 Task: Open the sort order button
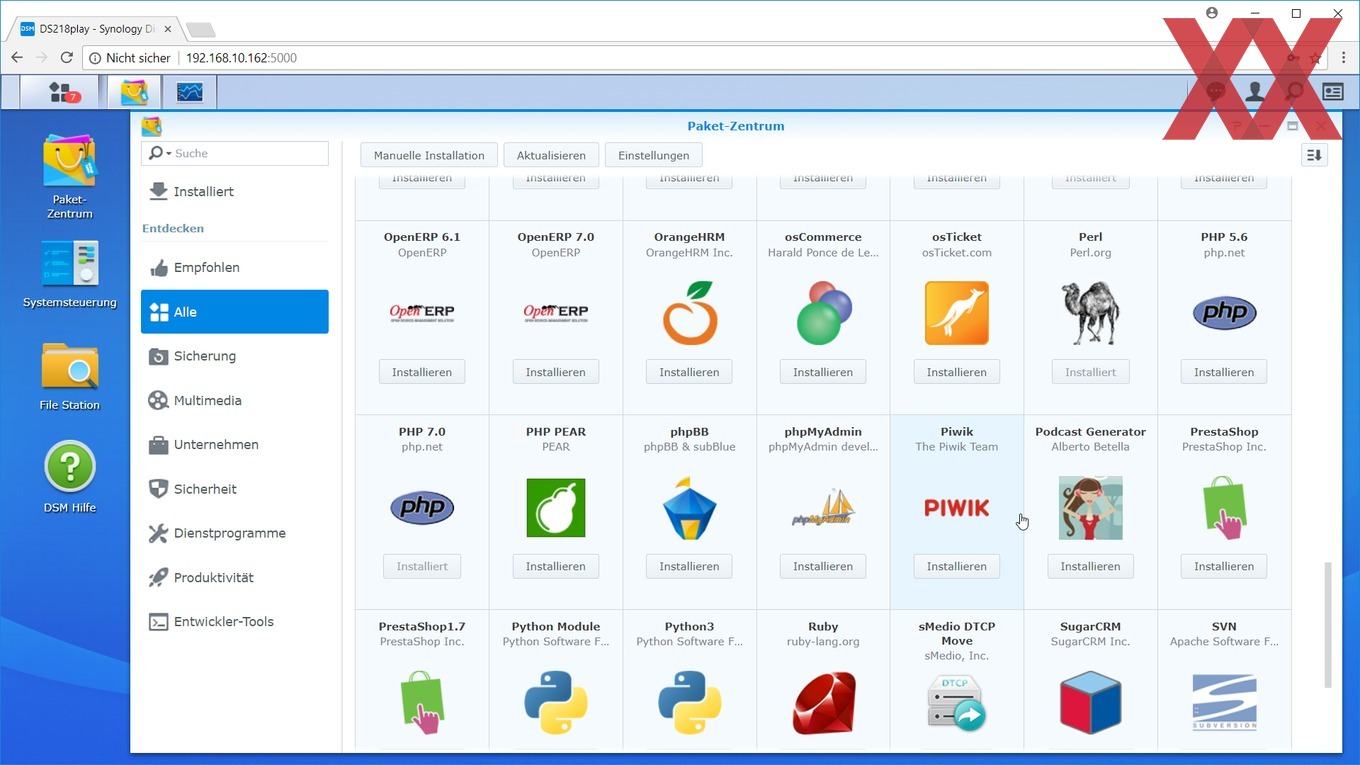[x=1314, y=155]
